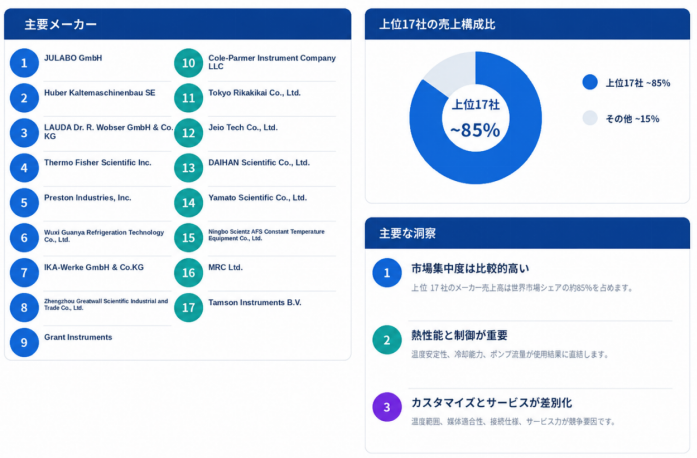This screenshot has width=697, height=458.
Task: Click the 主要メーカー panel header
Action: (177, 24)
